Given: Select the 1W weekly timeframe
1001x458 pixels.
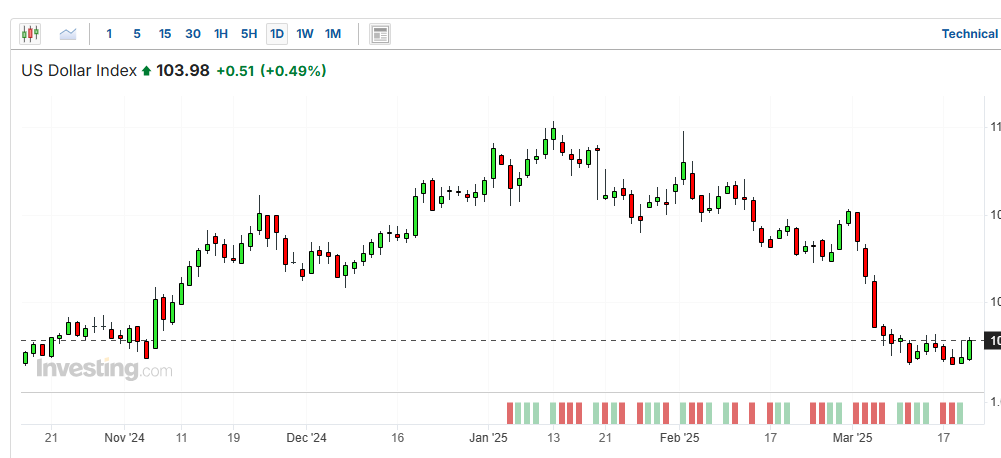Looking at the screenshot, I should pos(305,34).
